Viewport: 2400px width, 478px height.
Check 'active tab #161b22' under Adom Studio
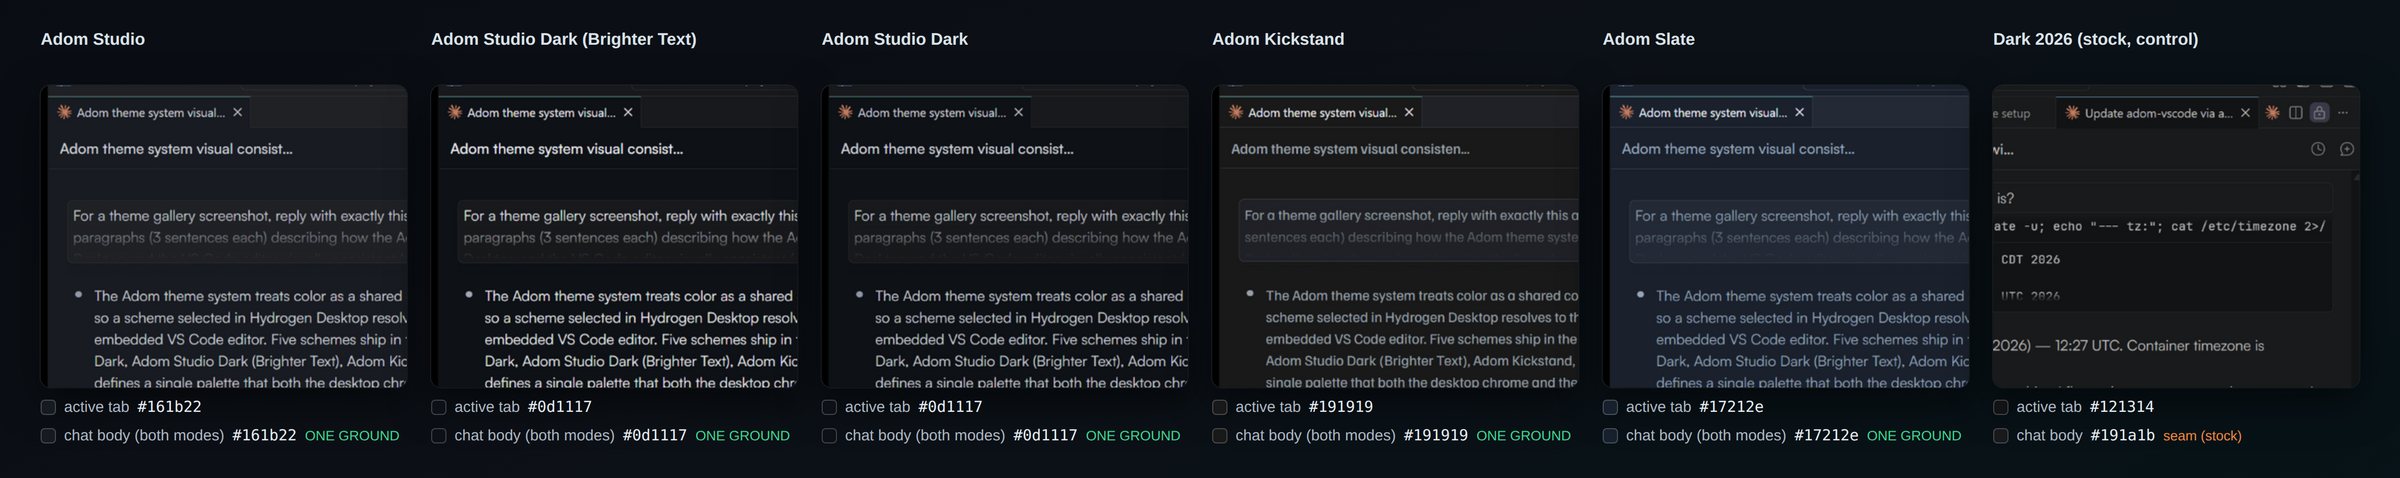(48, 407)
